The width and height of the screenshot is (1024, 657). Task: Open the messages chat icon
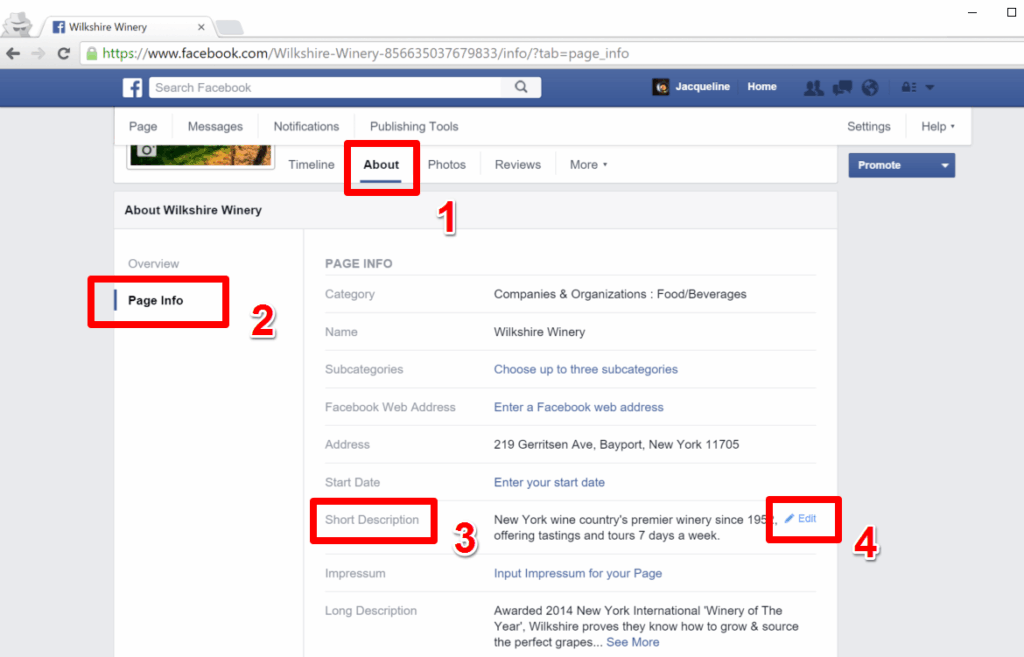(842, 88)
